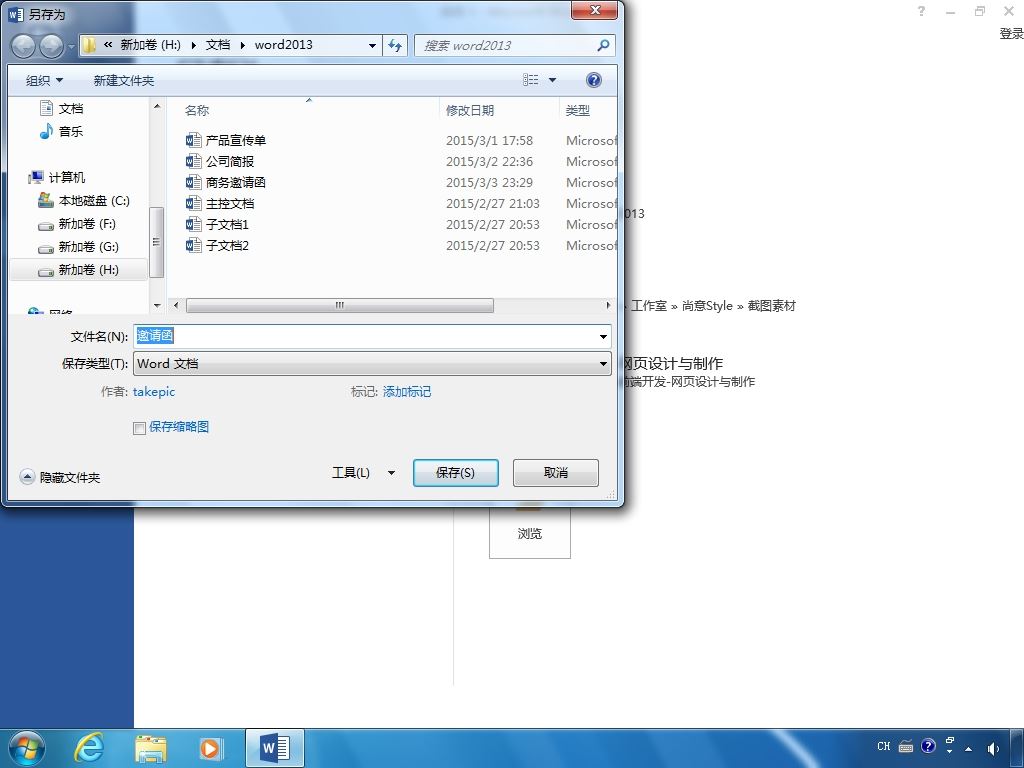Open the 组织 dropdown menu
The image size is (1024, 768).
44,80
